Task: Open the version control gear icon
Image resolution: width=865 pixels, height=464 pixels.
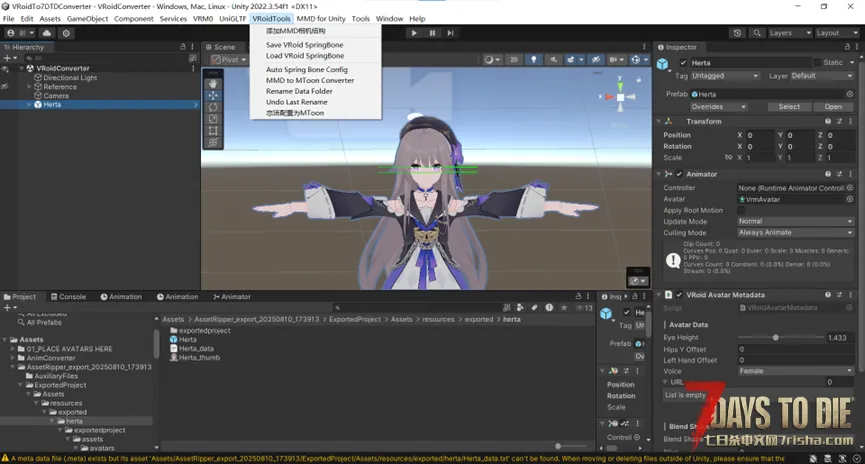Action: (66, 33)
